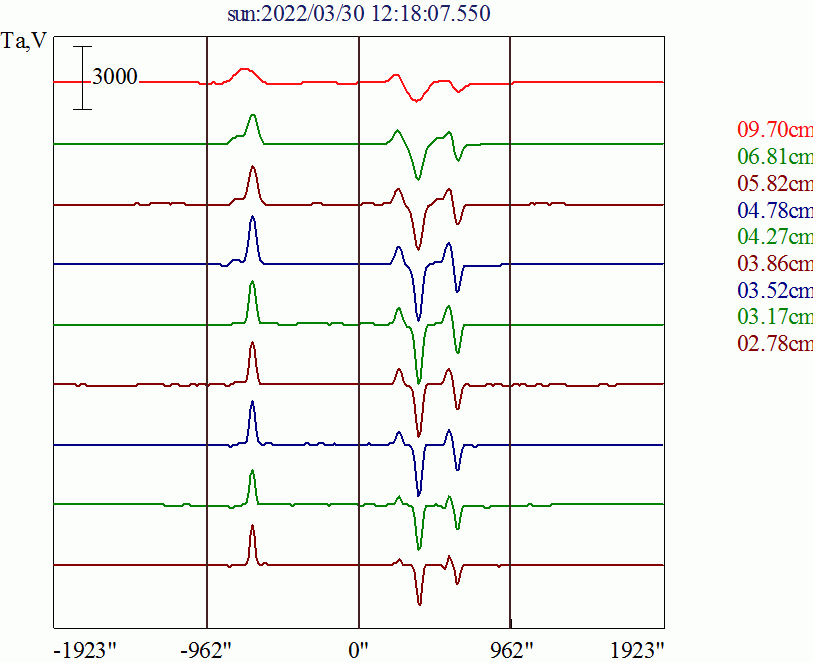Click the Ta,V axis label
813x662 pixels.
[x=24, y=40]
